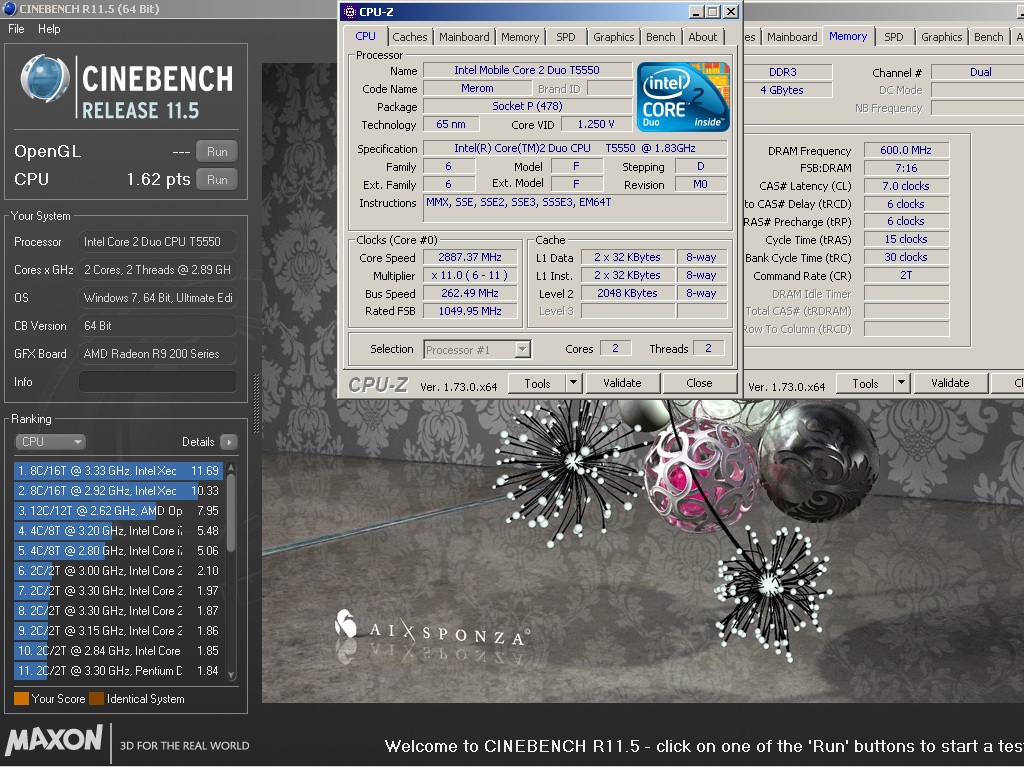
Task: Click GFX Board AMD Radeon R9 field
Action: pos(157,354)
